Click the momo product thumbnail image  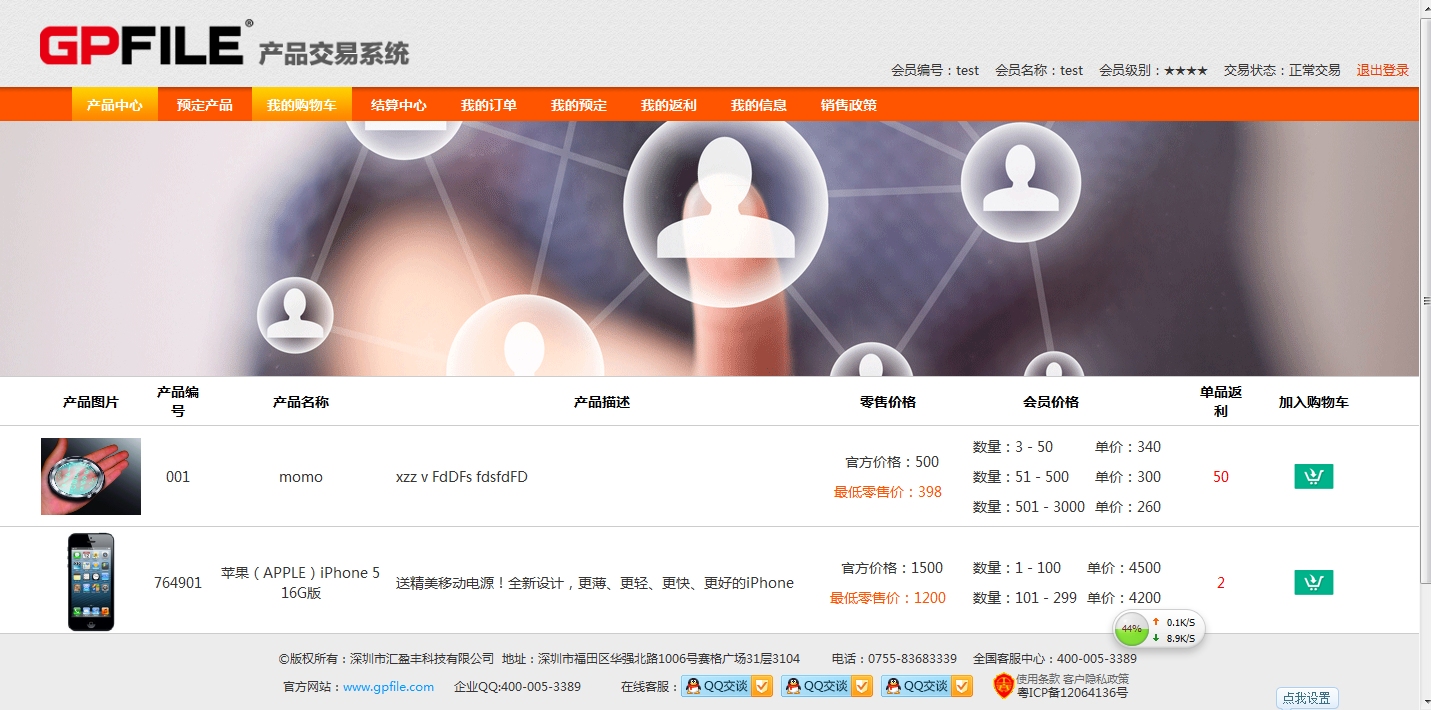pos(90,476)
